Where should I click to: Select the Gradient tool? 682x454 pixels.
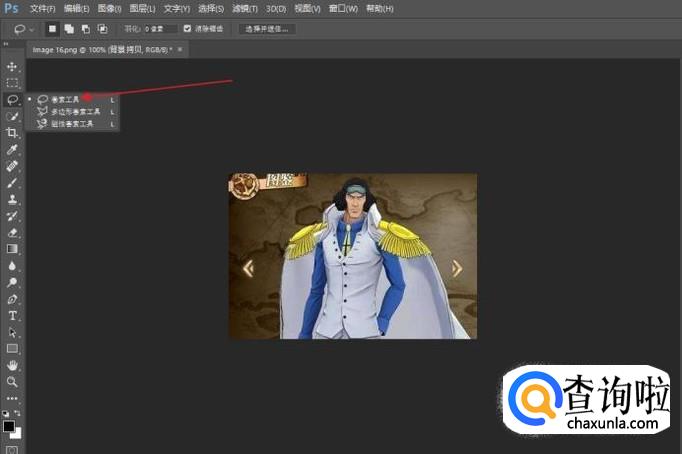point(12,249)
